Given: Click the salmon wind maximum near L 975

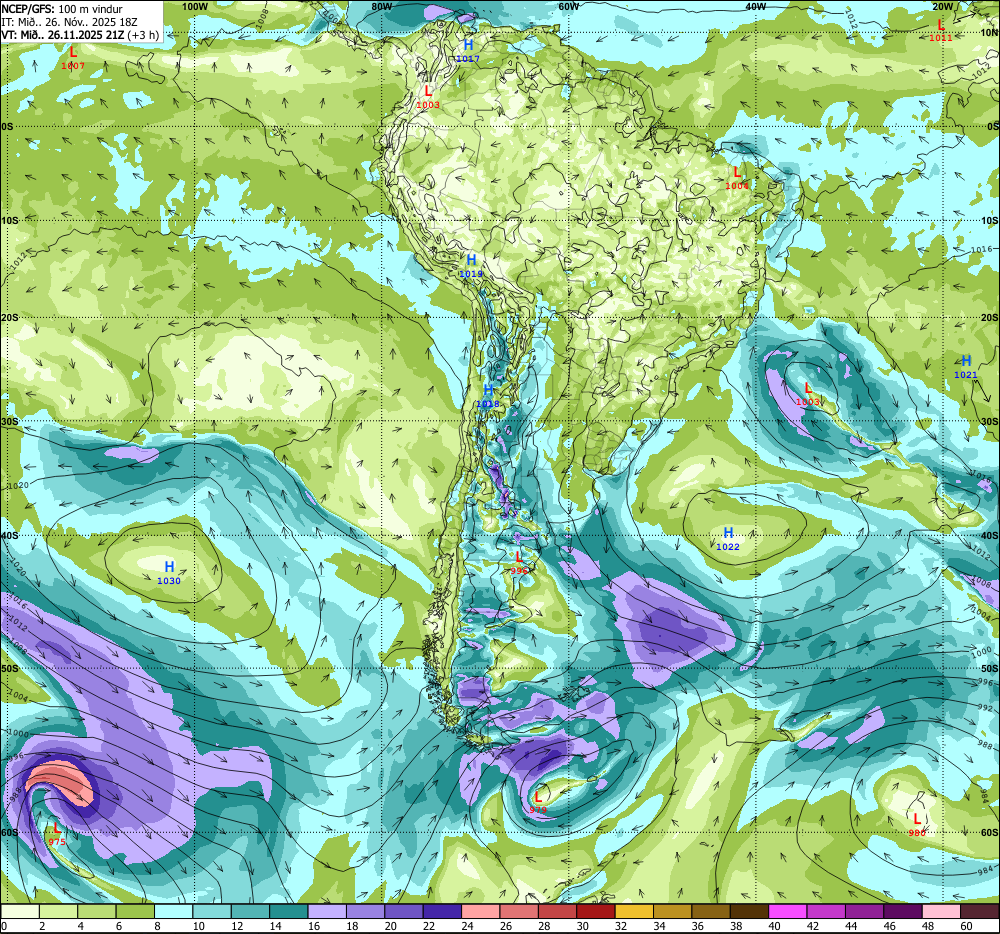Looking at the screenshot, I should pos(61,782).
